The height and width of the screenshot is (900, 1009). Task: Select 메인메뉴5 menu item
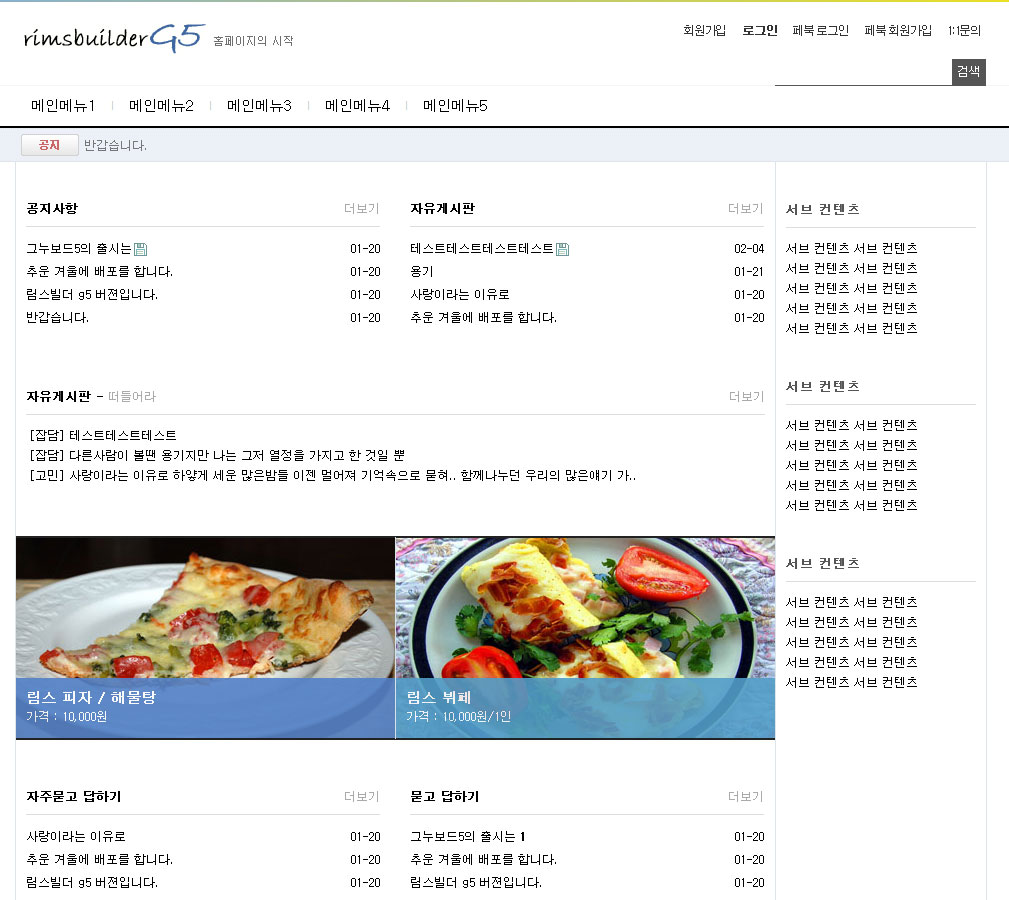[x=455, y=106]
